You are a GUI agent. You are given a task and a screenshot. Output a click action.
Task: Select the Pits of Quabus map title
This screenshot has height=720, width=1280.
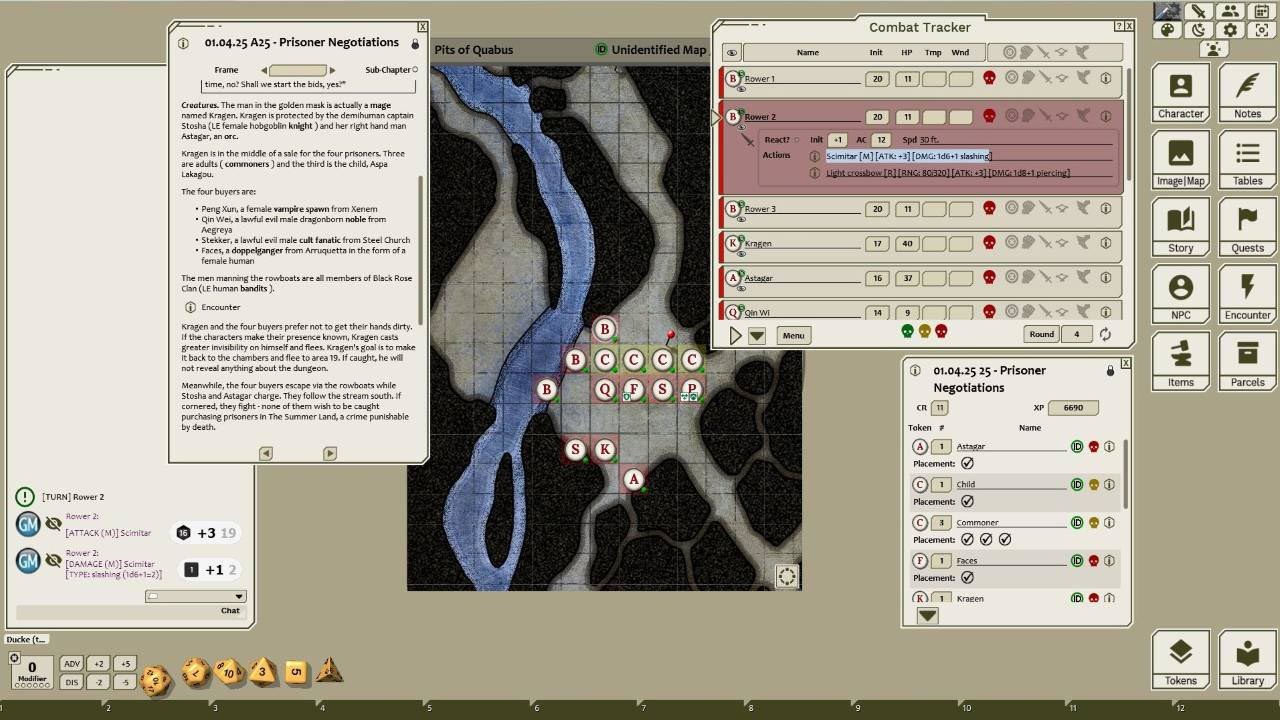pos(474,50)
